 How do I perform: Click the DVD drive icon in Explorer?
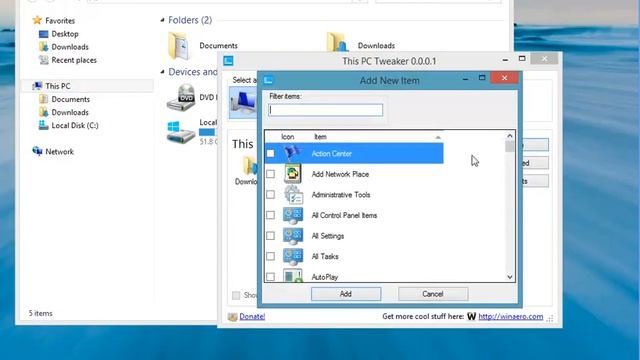[x=181, y=97]
